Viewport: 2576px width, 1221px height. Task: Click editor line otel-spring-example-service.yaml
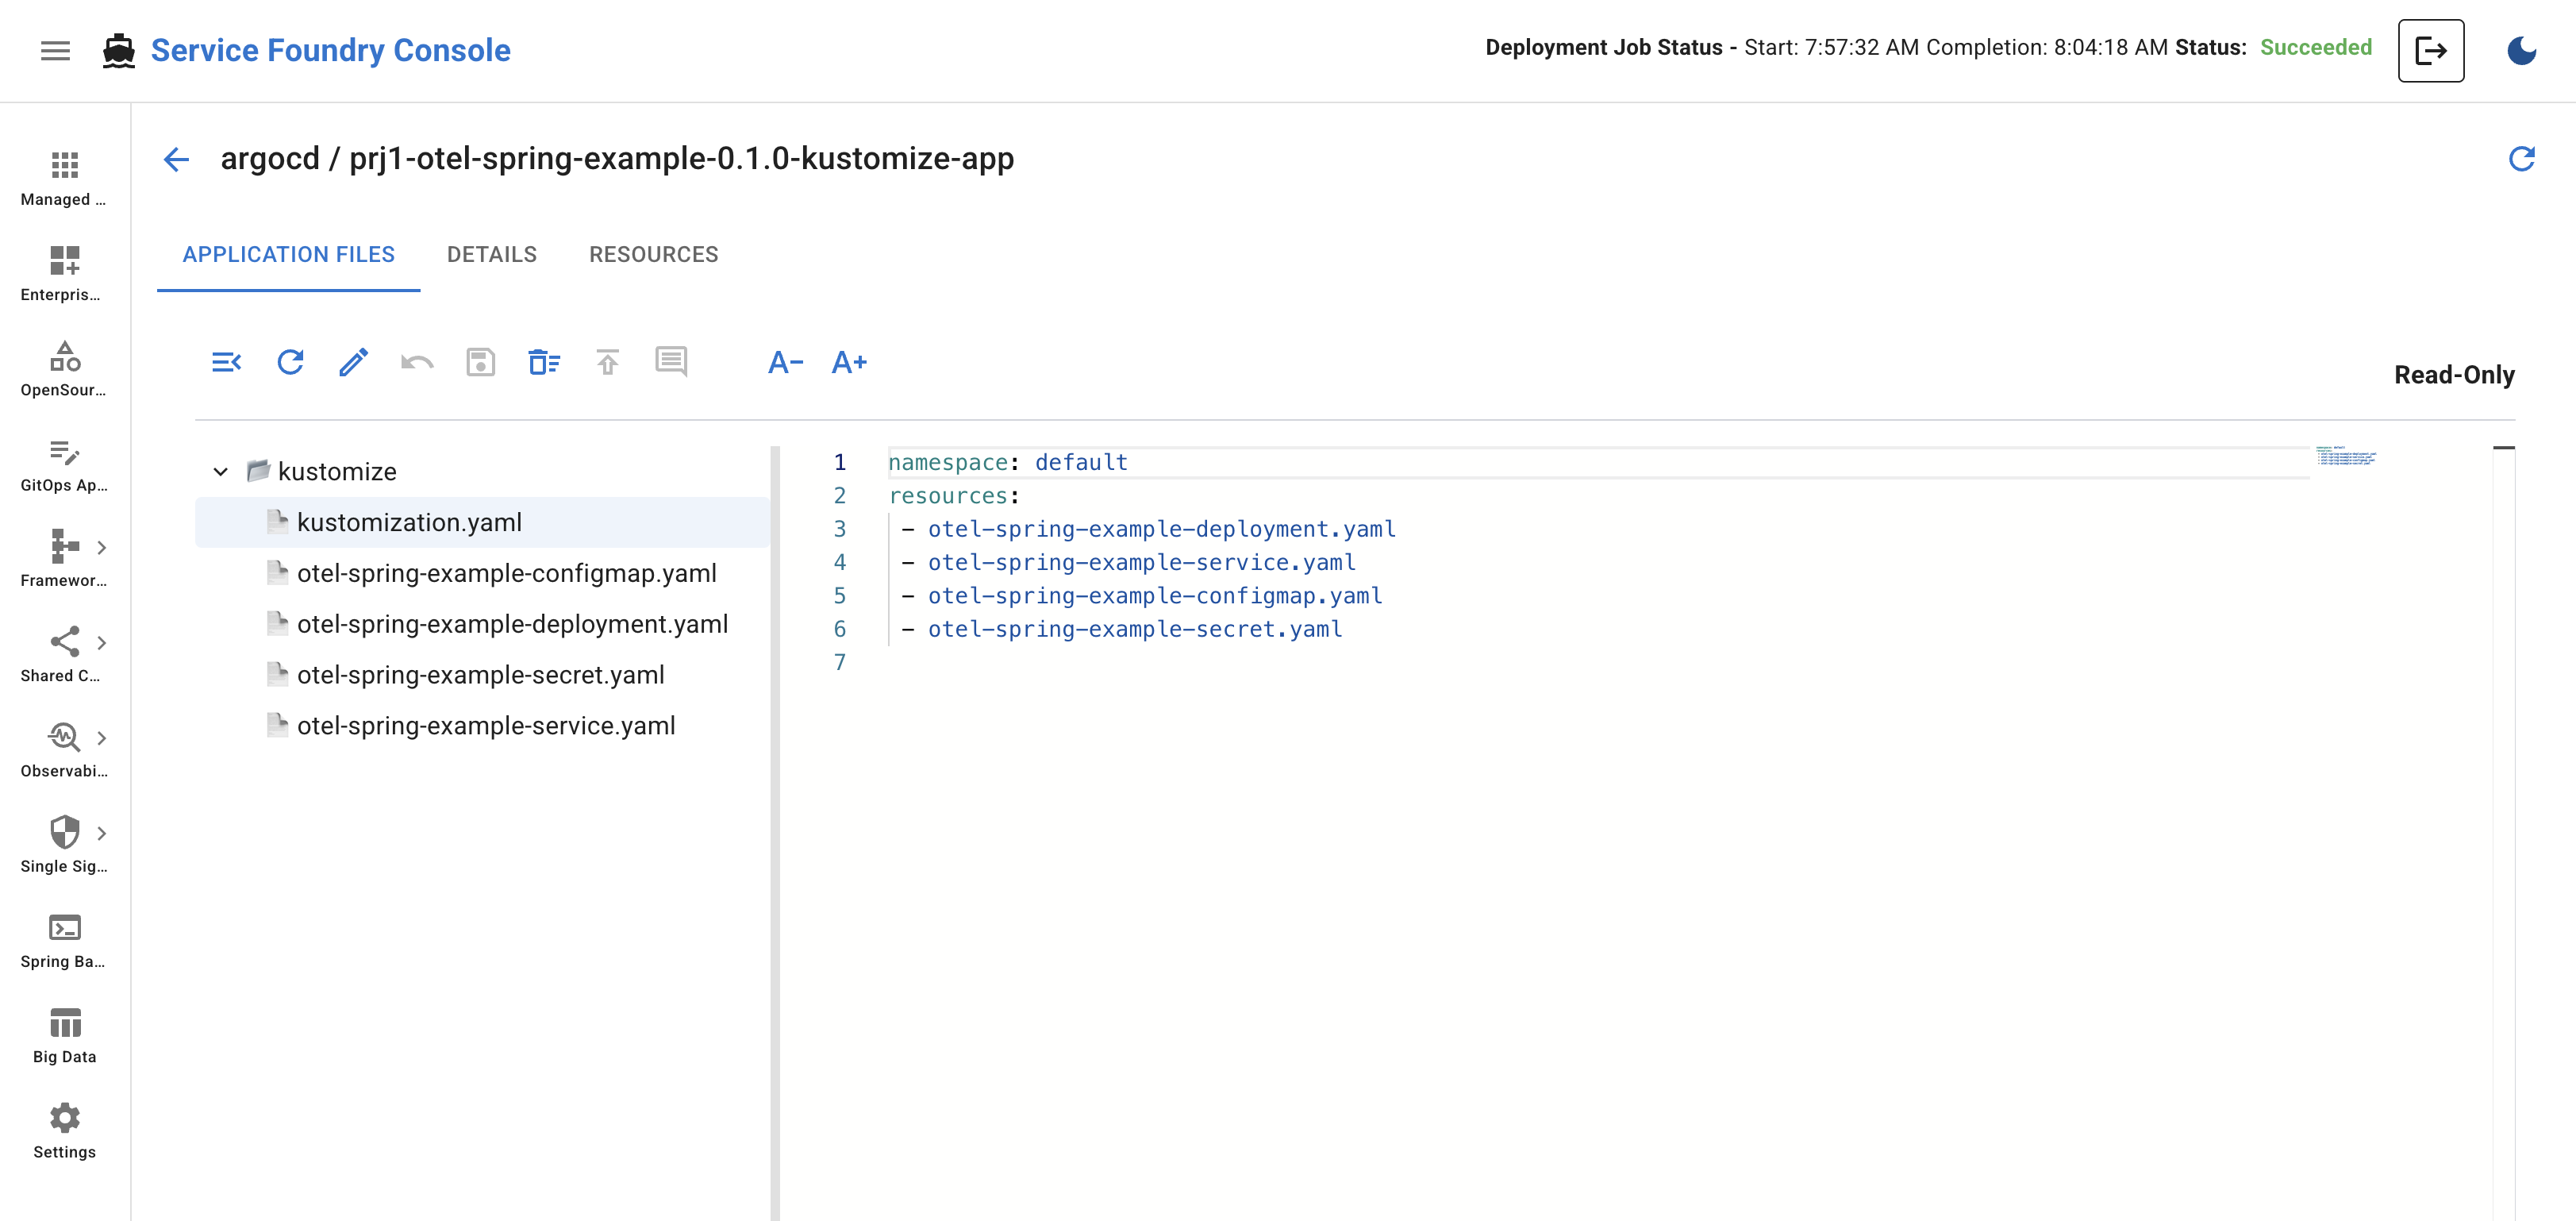[x=1141, y=563]
